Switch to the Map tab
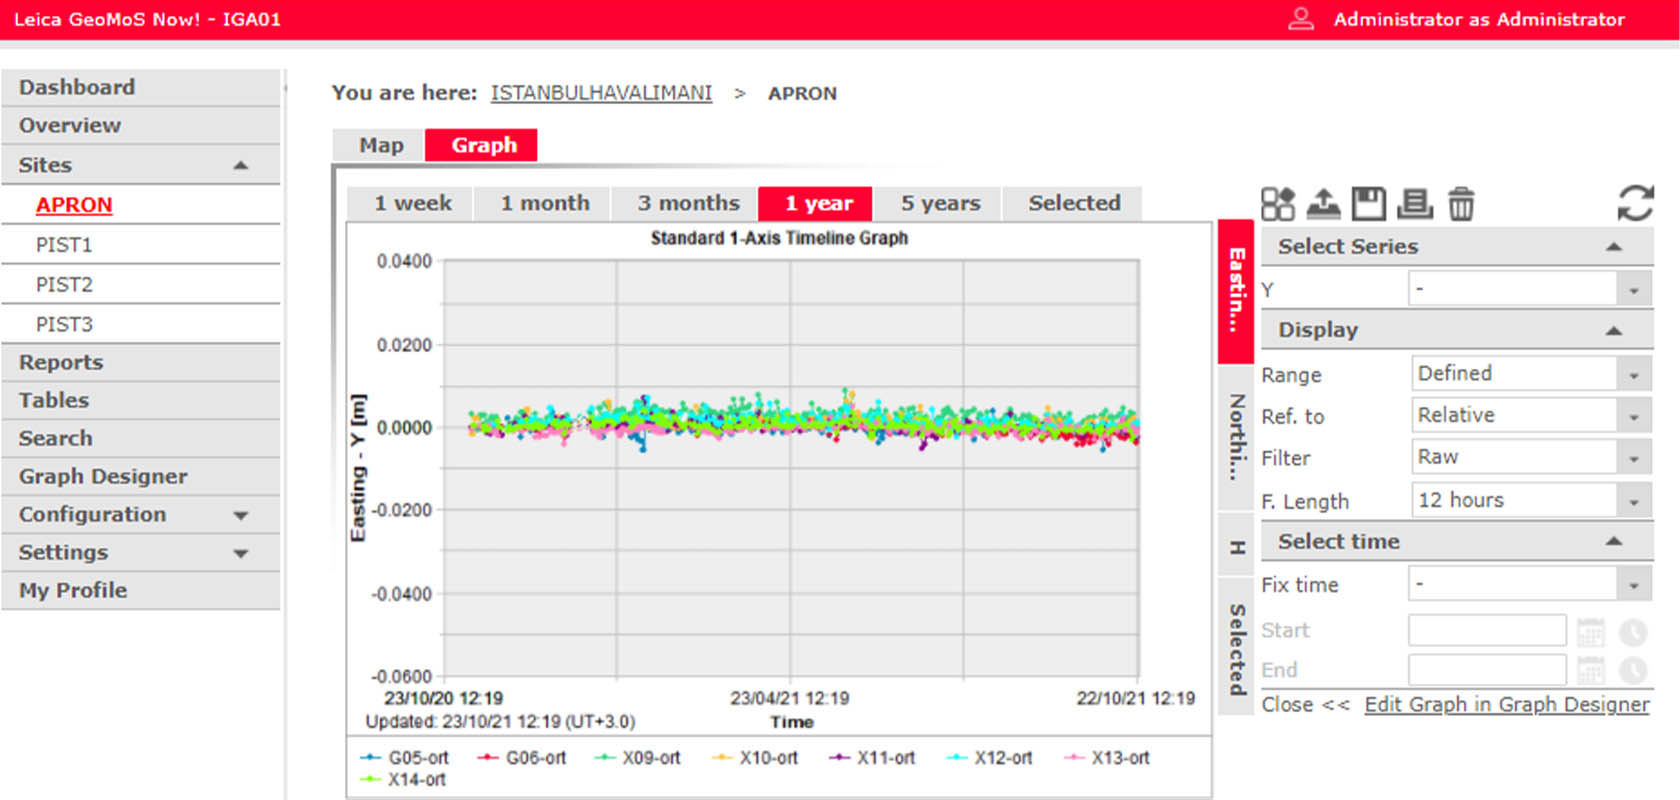The width and height of the screenshot is (1680, 800). point(381,145)
